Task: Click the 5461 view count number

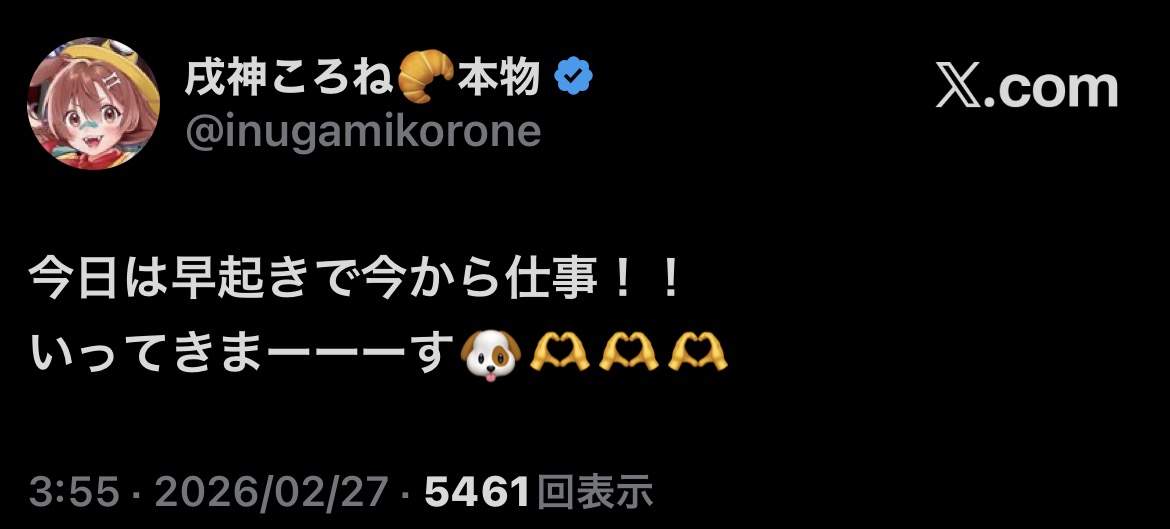Action: 478,492
